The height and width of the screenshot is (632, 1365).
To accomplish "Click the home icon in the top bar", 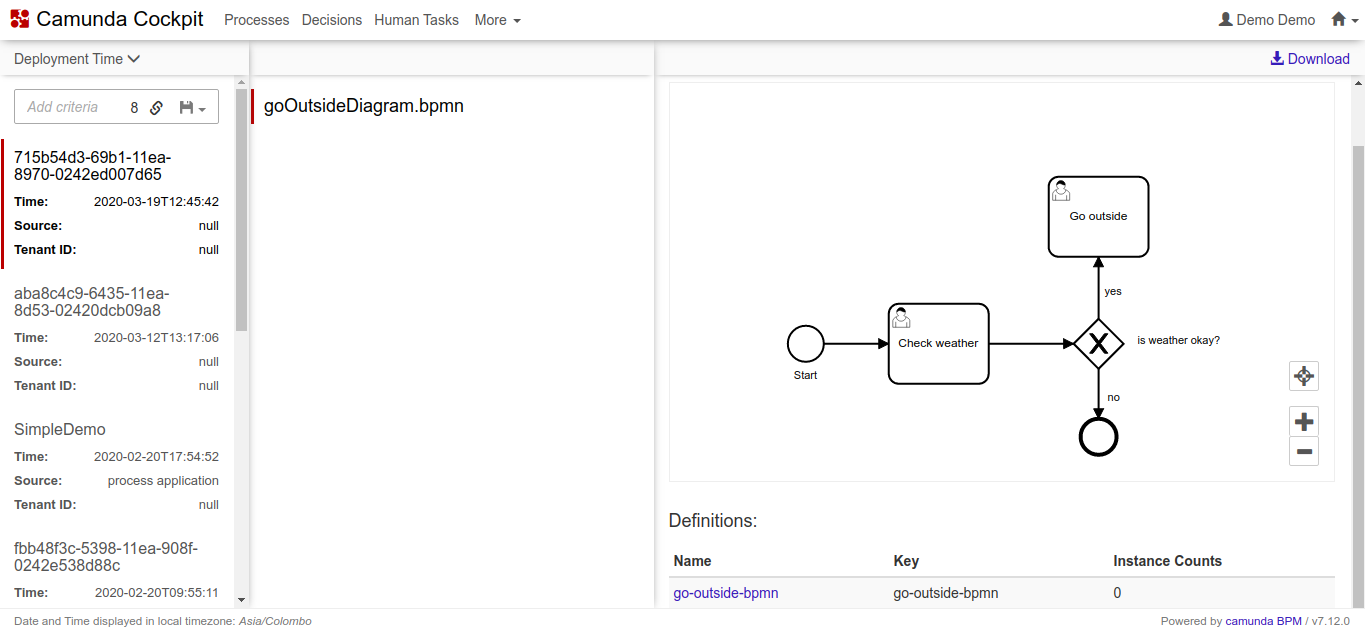I will point(1340,19).
